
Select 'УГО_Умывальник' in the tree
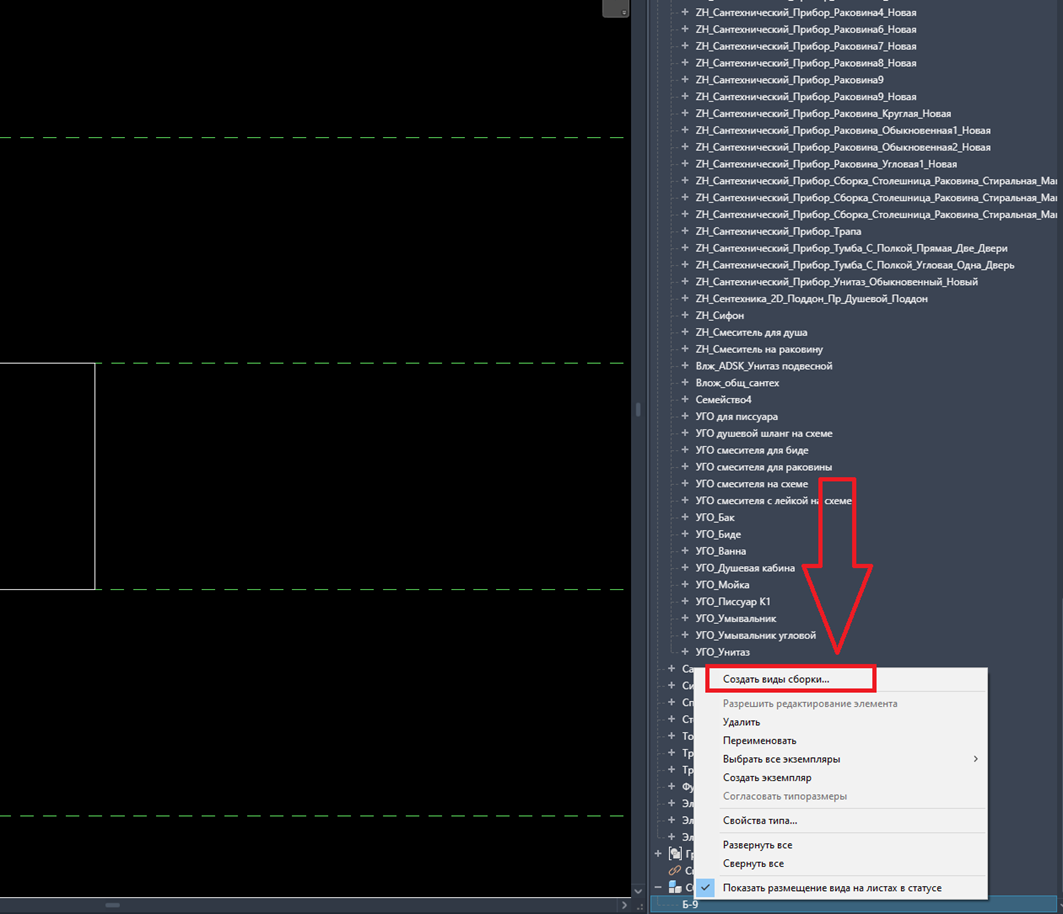point(736,618)
